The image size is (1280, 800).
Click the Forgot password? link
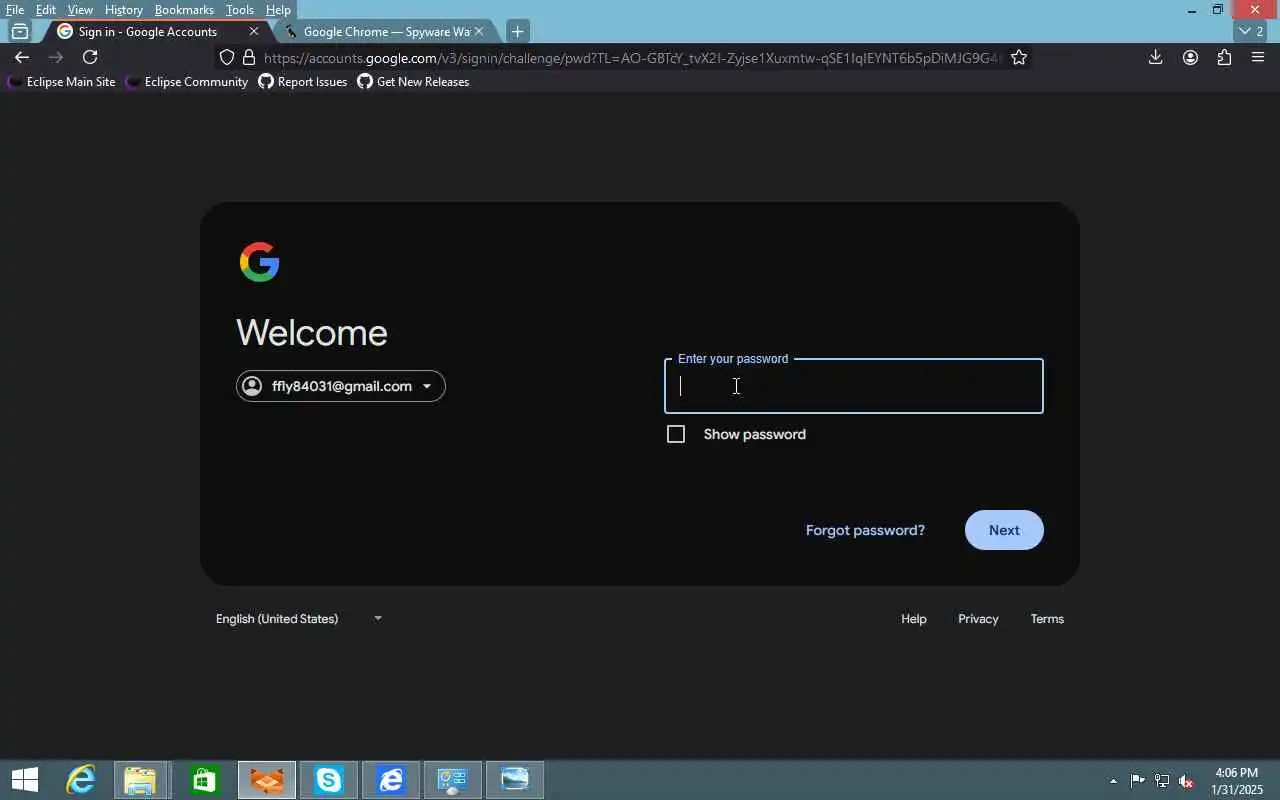tap(865, 530)
